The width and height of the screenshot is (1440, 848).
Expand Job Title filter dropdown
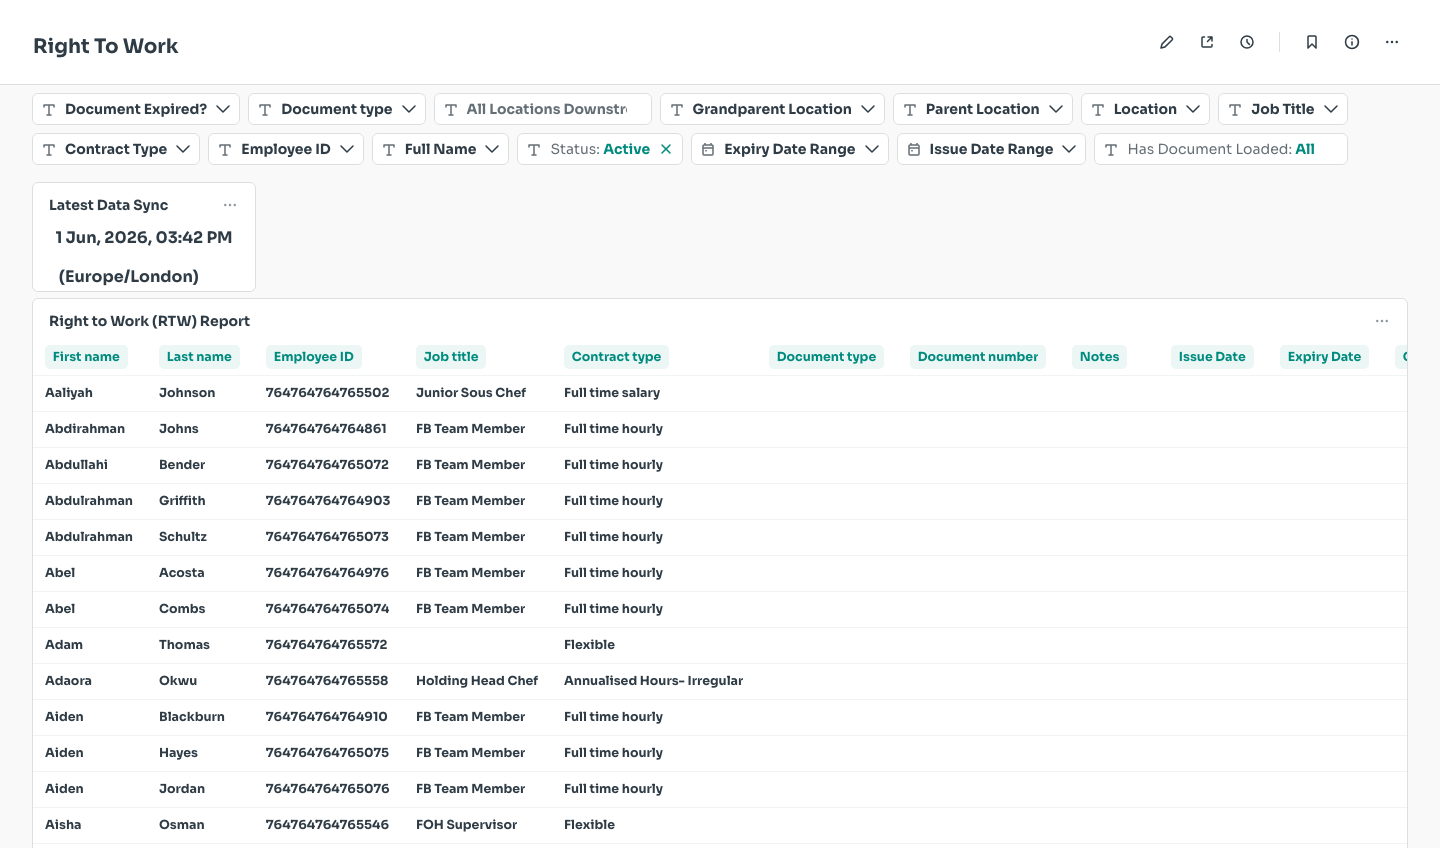pyautogui.click(x=1283, y=109)
